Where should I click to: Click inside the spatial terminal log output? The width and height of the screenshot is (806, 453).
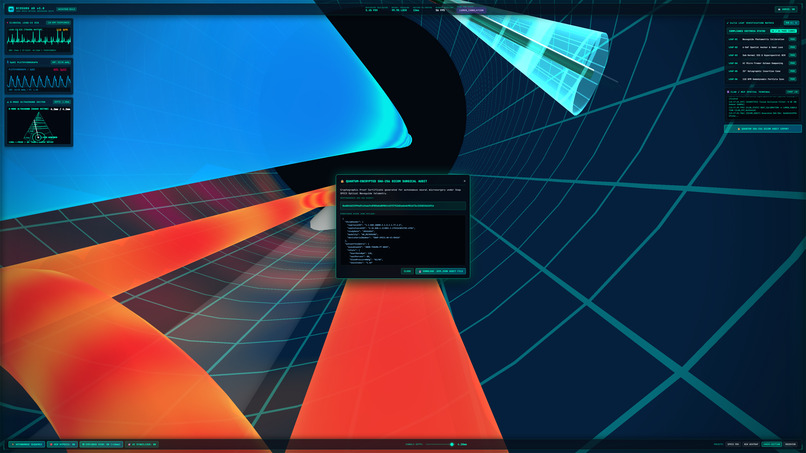(x=762, y=107)
